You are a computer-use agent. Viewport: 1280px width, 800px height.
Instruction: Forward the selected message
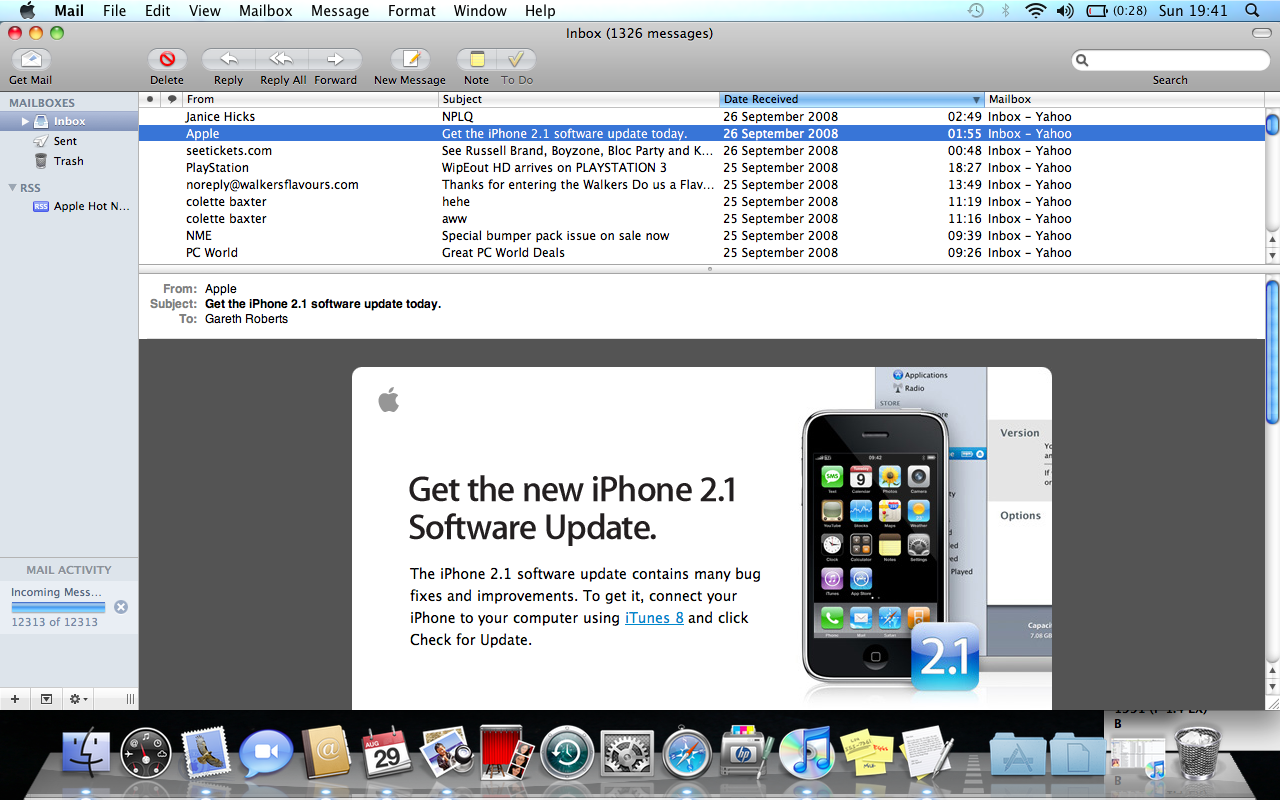[x=336, y=60]
